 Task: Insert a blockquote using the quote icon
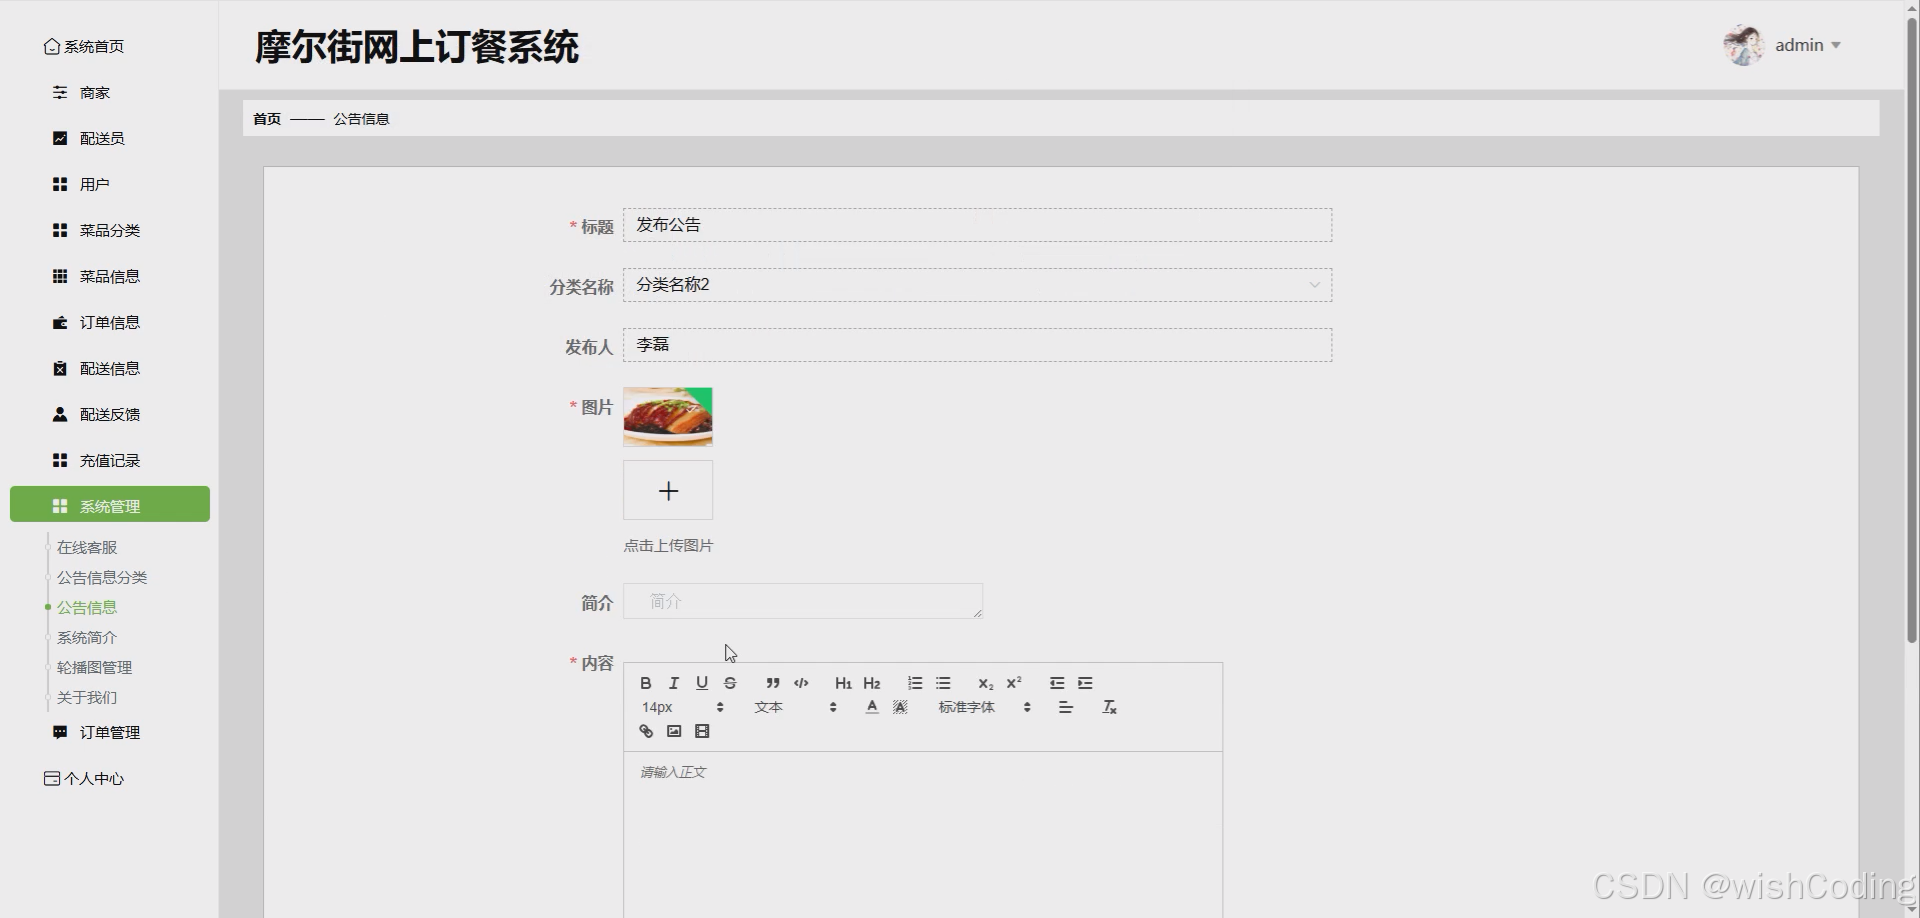[773, 683]
